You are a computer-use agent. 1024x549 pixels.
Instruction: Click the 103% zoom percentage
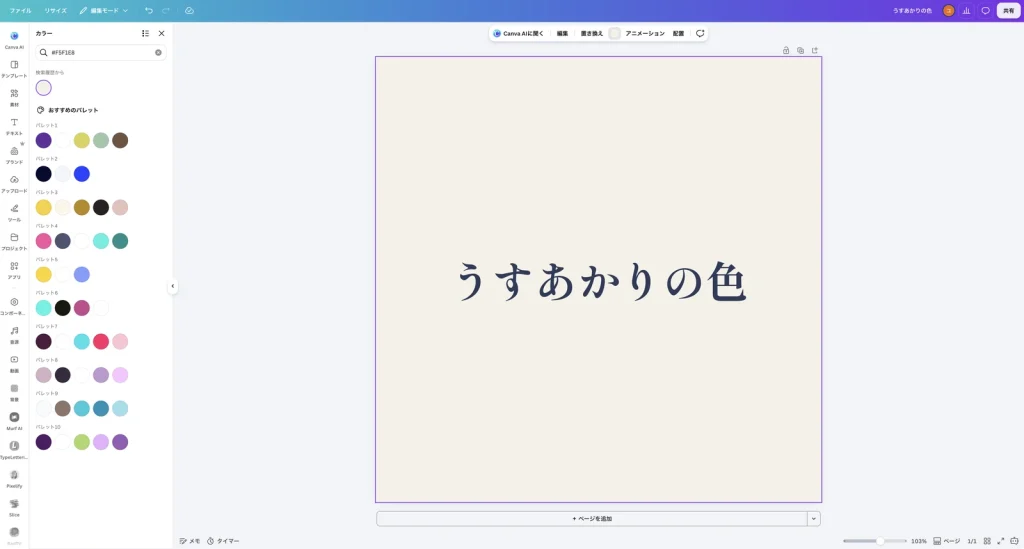(919, 541)
